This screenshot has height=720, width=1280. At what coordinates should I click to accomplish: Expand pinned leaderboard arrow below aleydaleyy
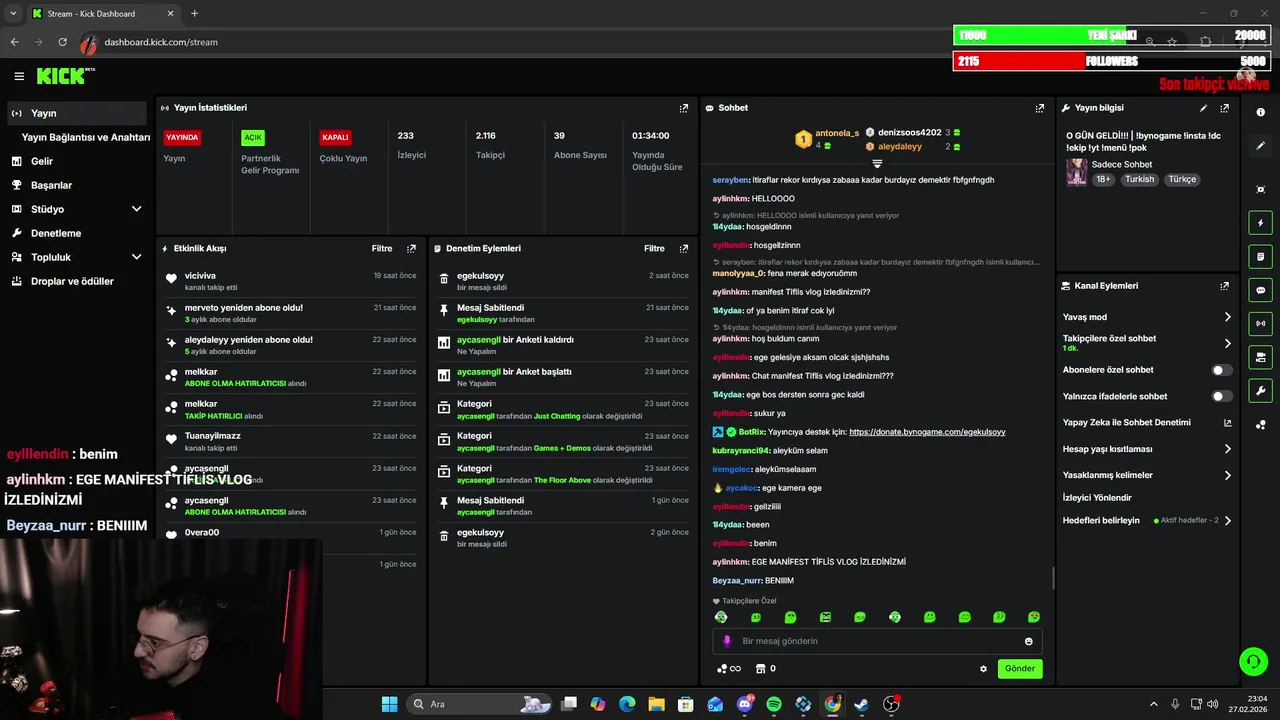(x=877, y=163)
